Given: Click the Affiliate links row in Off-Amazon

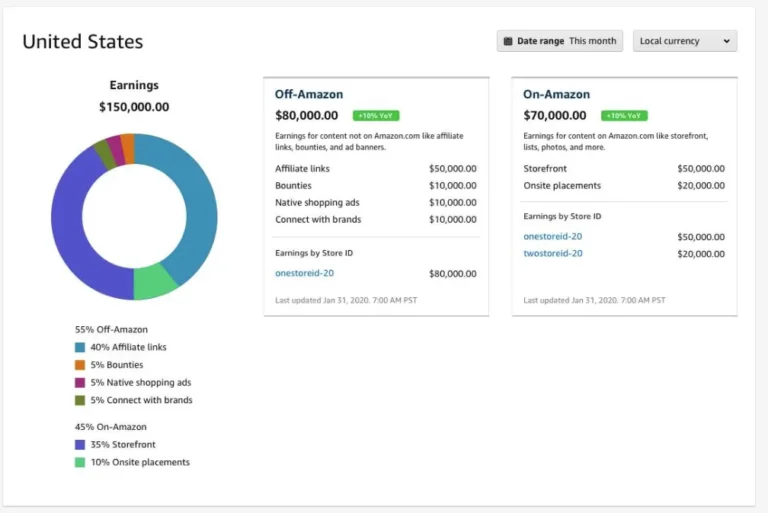Looking at the screenshot, I should tap(376, 169).
